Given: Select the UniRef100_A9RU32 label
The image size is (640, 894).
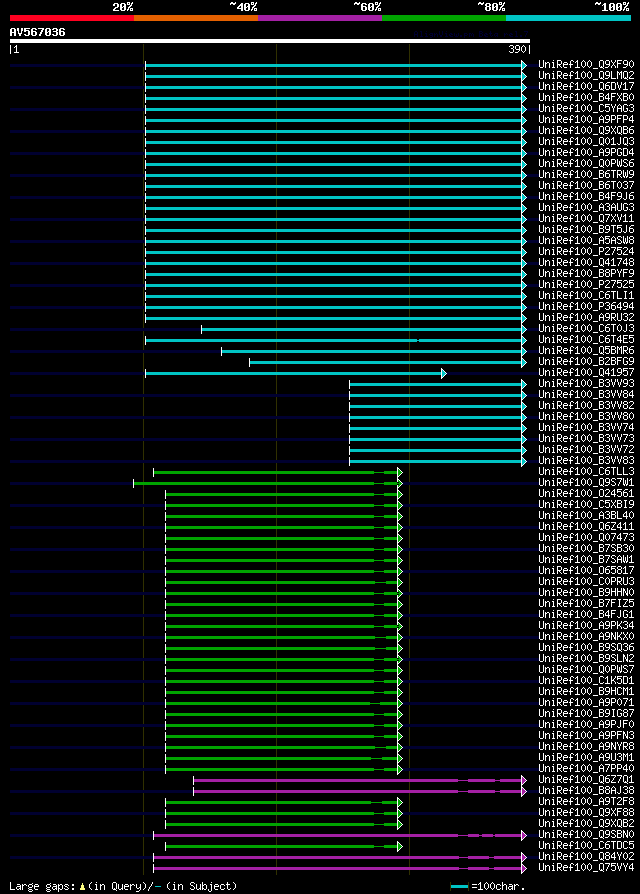Looking at the screenshot, I should (x=586, y=318).
